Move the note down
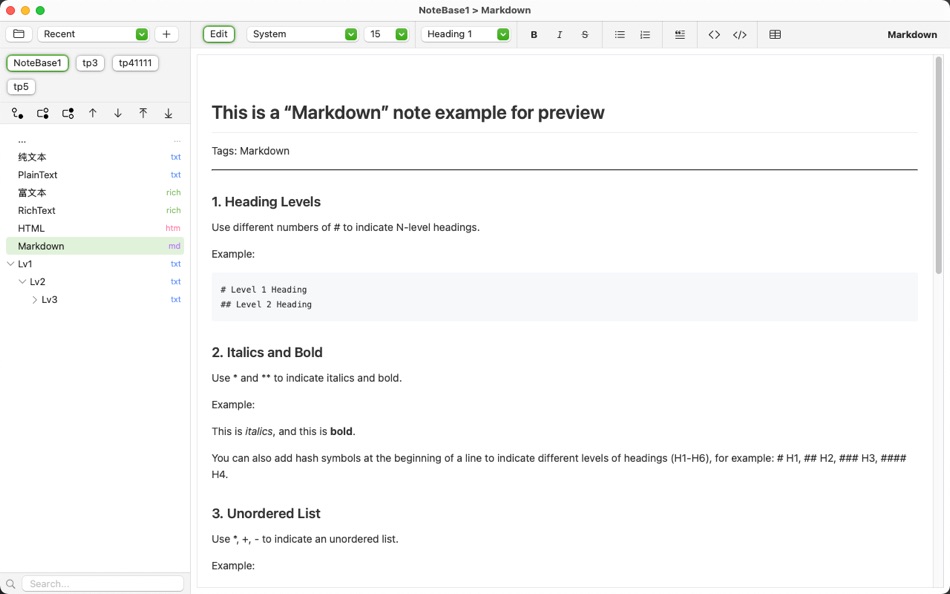The image size is (950, 594). tap(118, 113)
